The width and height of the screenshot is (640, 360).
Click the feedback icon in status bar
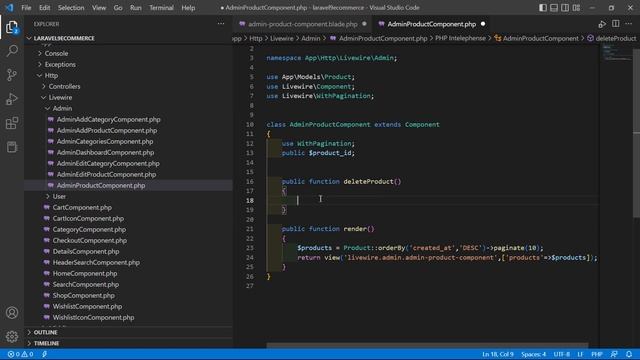[x=614, y=354]
